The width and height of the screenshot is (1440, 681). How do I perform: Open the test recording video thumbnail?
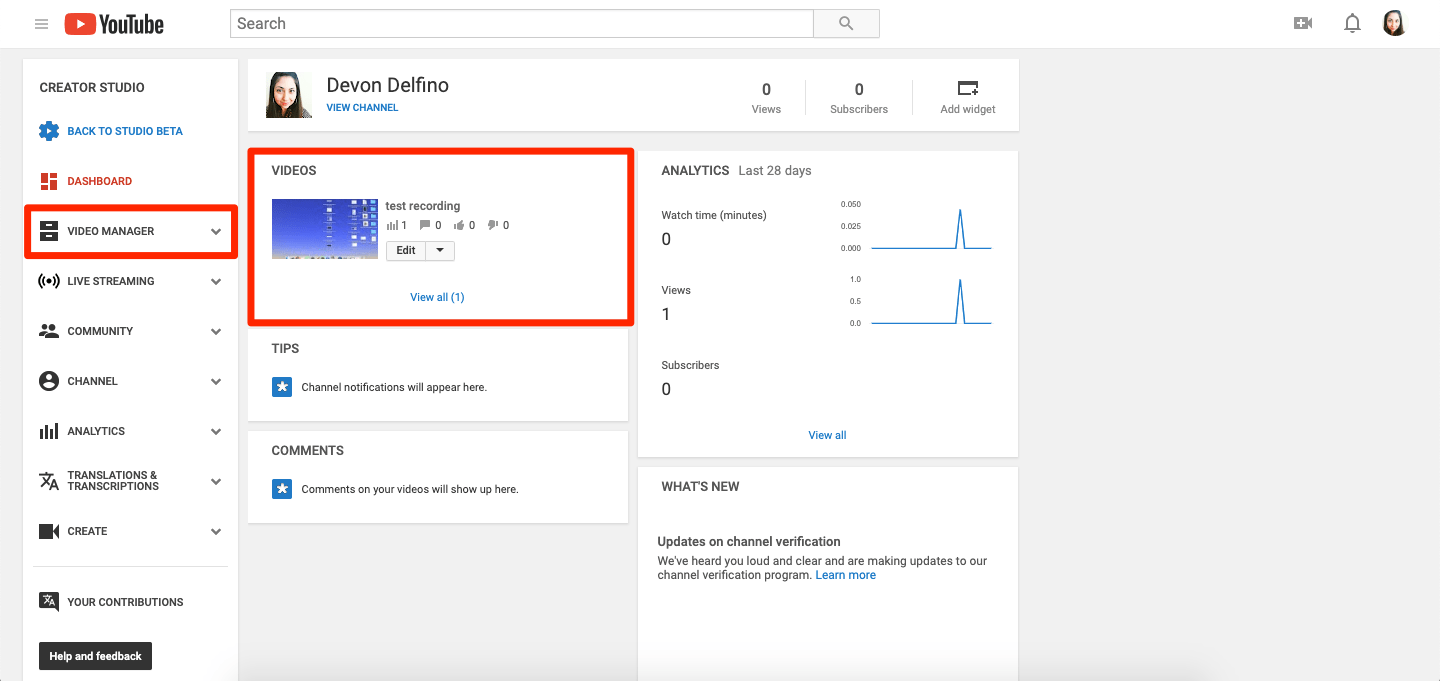(x=325, y=229)
